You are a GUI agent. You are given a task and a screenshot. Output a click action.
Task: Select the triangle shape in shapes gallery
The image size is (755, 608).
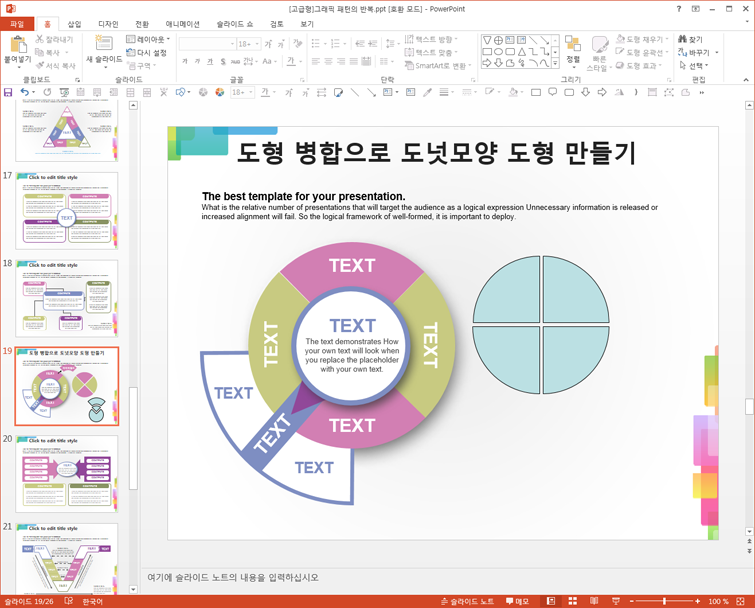(x=522, y=52)
